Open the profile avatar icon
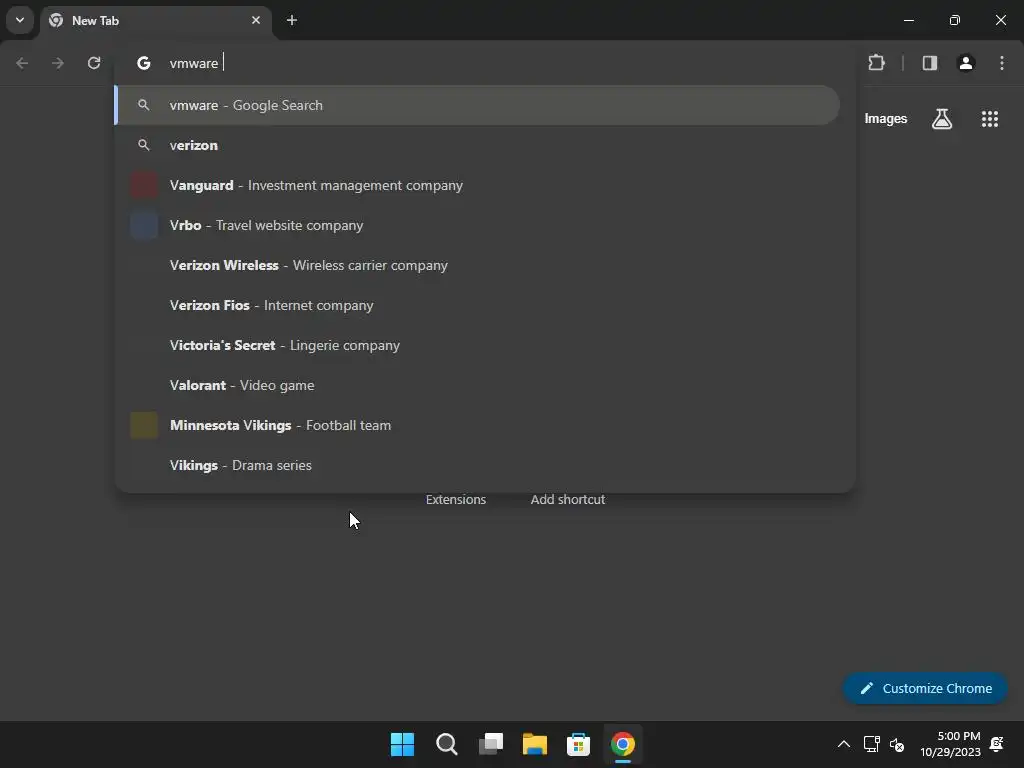This screenshot has height=768, width=1024. click(966, 63)
